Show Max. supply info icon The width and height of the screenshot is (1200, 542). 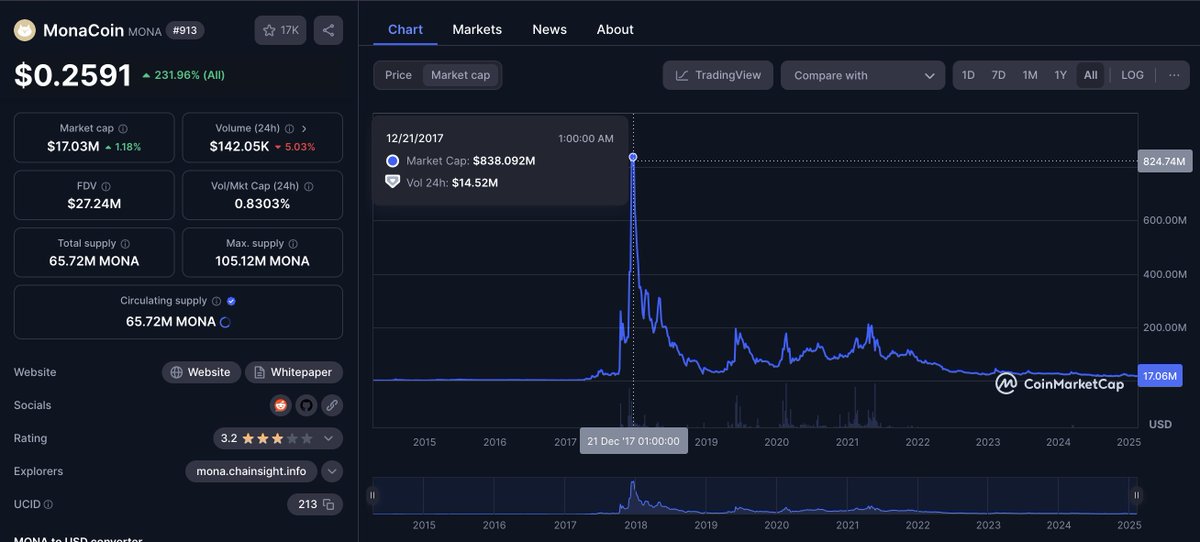point(295,244)
